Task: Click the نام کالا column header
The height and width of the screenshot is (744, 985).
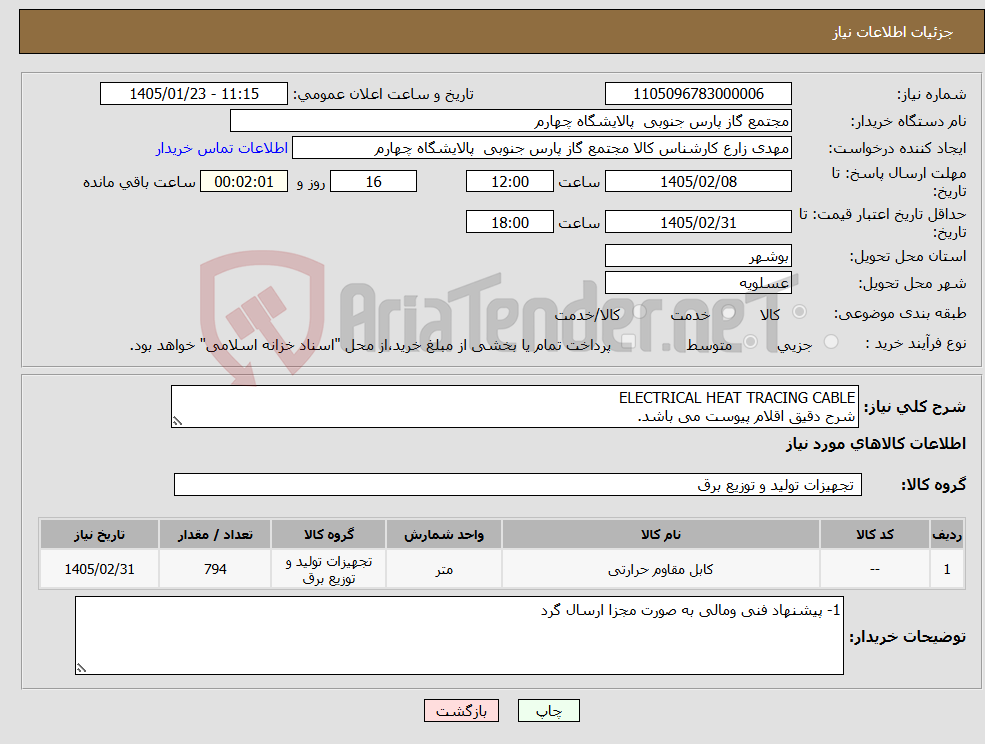Action: 660,535
